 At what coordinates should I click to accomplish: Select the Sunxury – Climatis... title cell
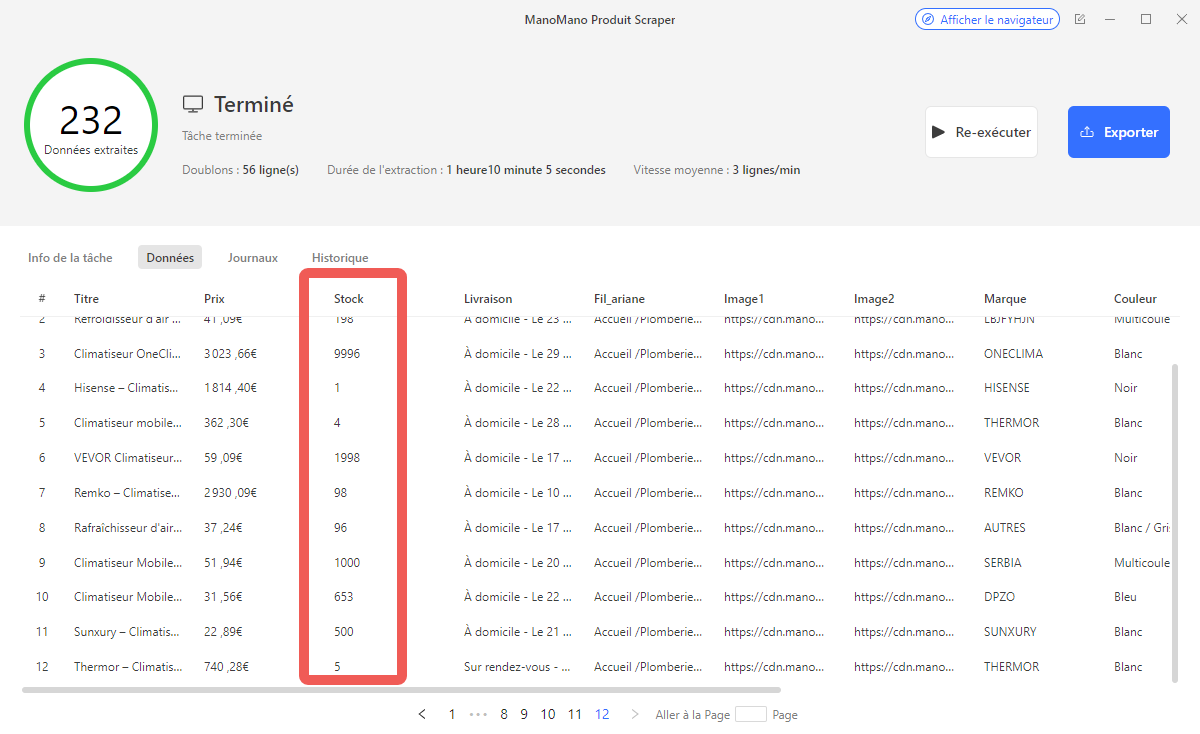coord(127,632)
